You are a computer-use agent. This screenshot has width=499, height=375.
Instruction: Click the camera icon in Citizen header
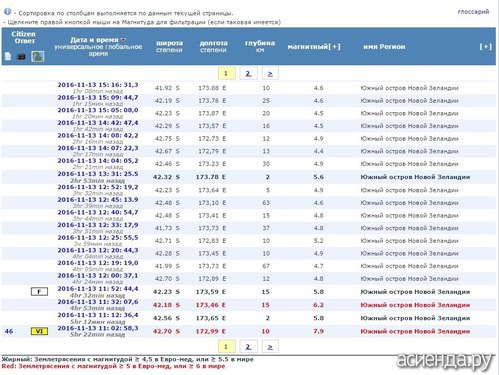pos(21,57)
